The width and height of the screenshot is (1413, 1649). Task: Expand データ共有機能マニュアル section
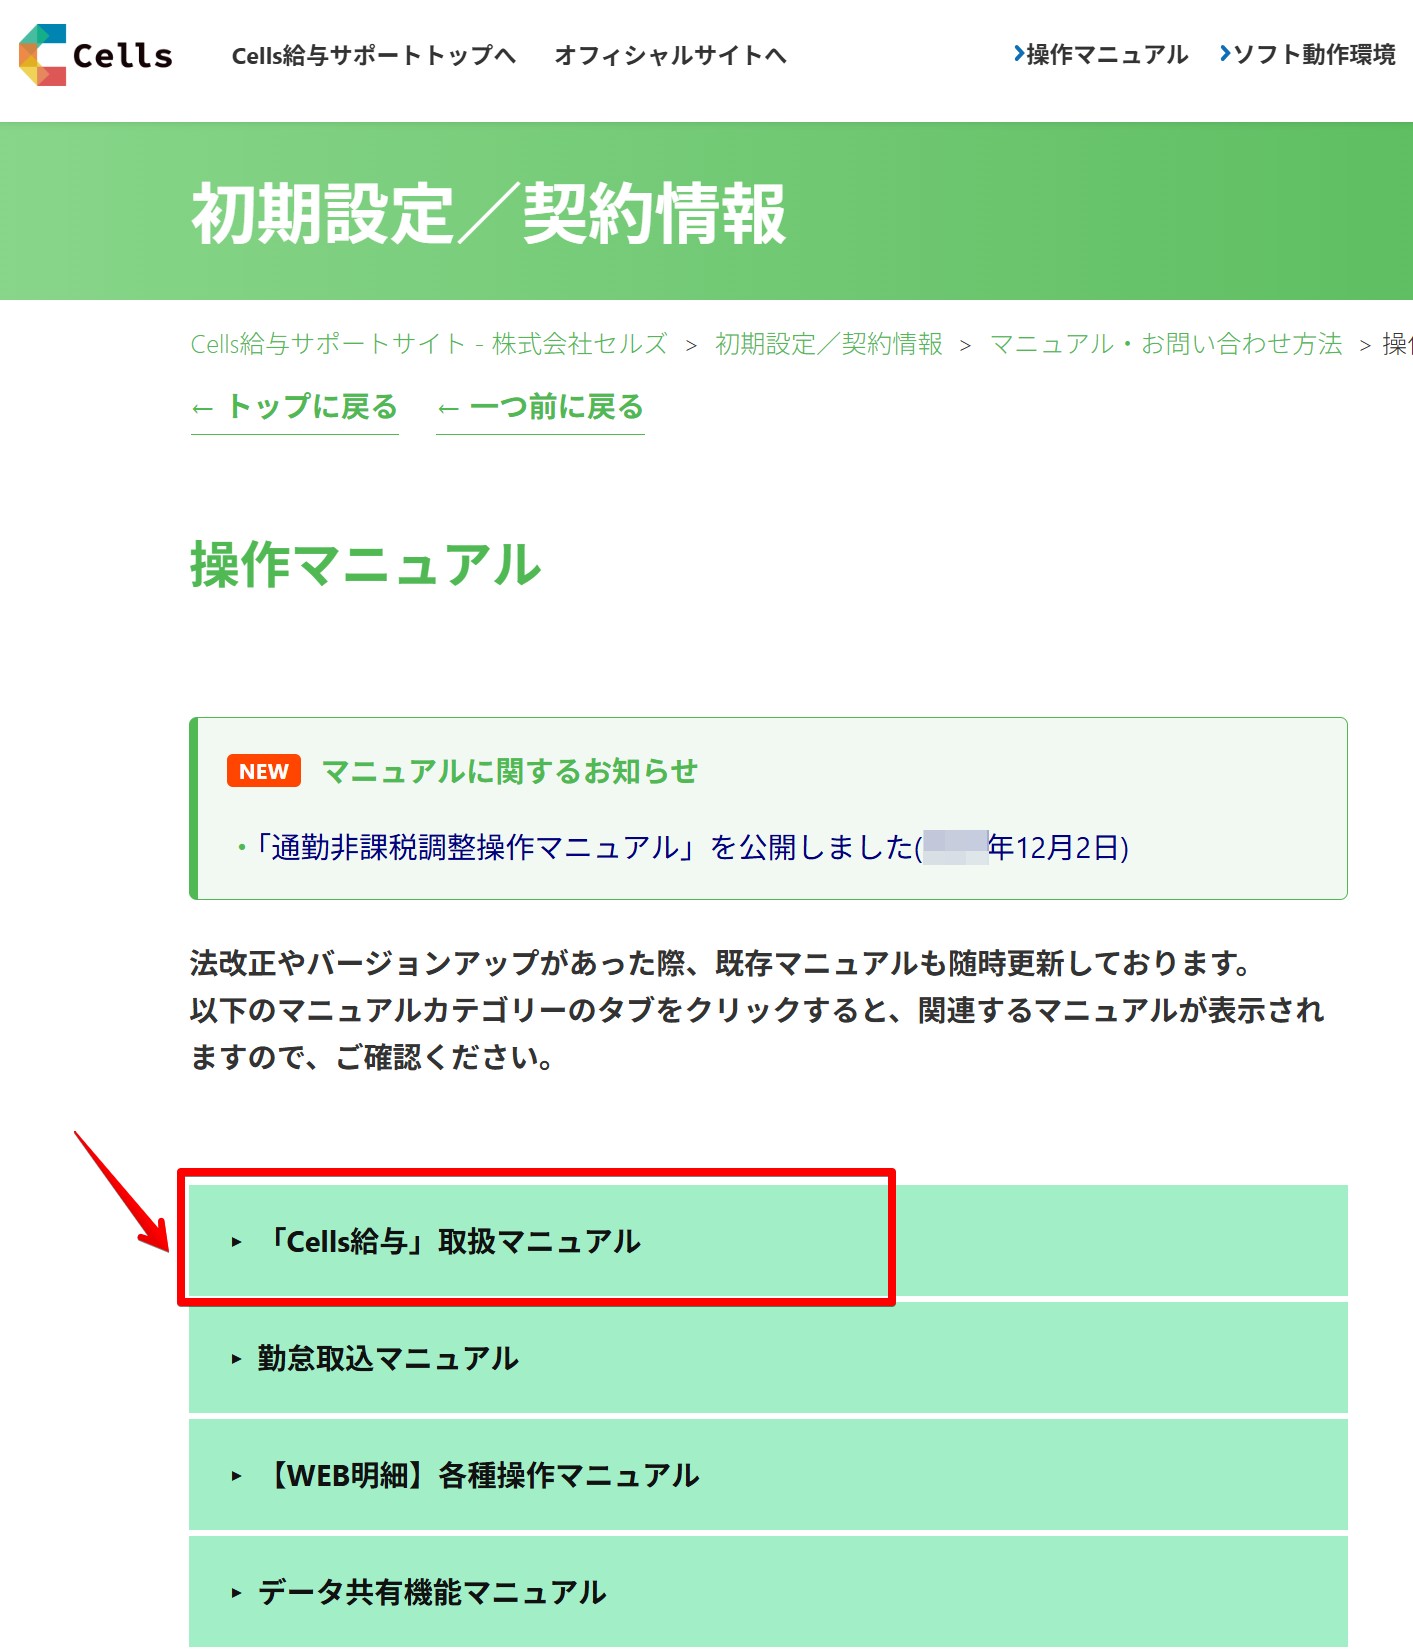tap(768, 1592)
